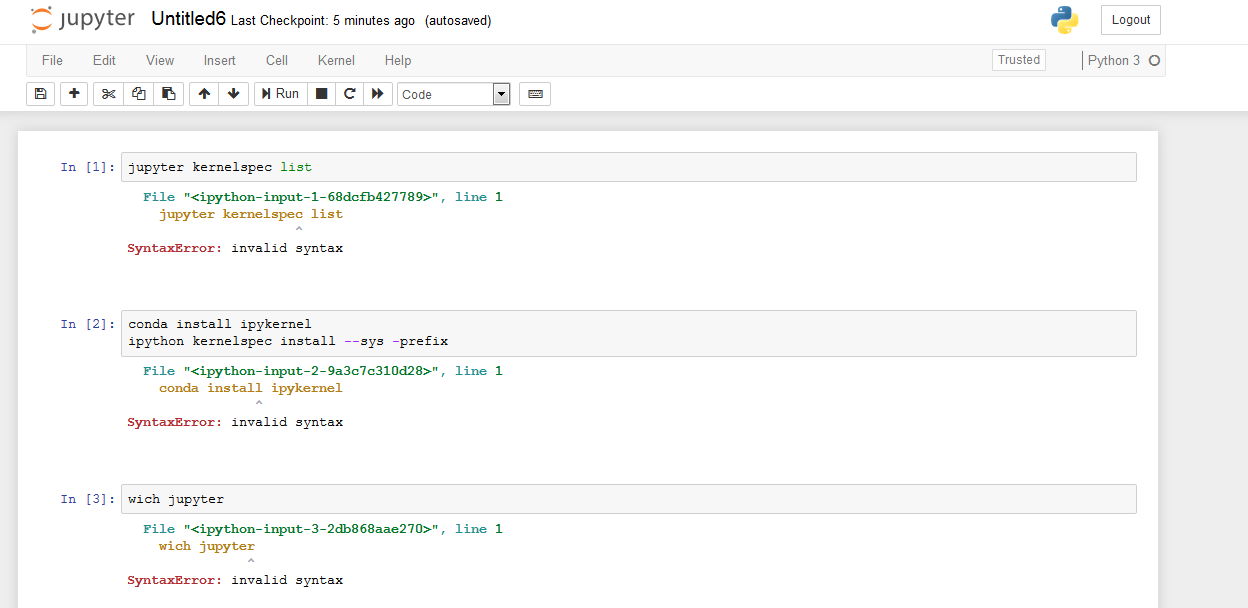Paste a cell using the paste icon

point(168,93)
